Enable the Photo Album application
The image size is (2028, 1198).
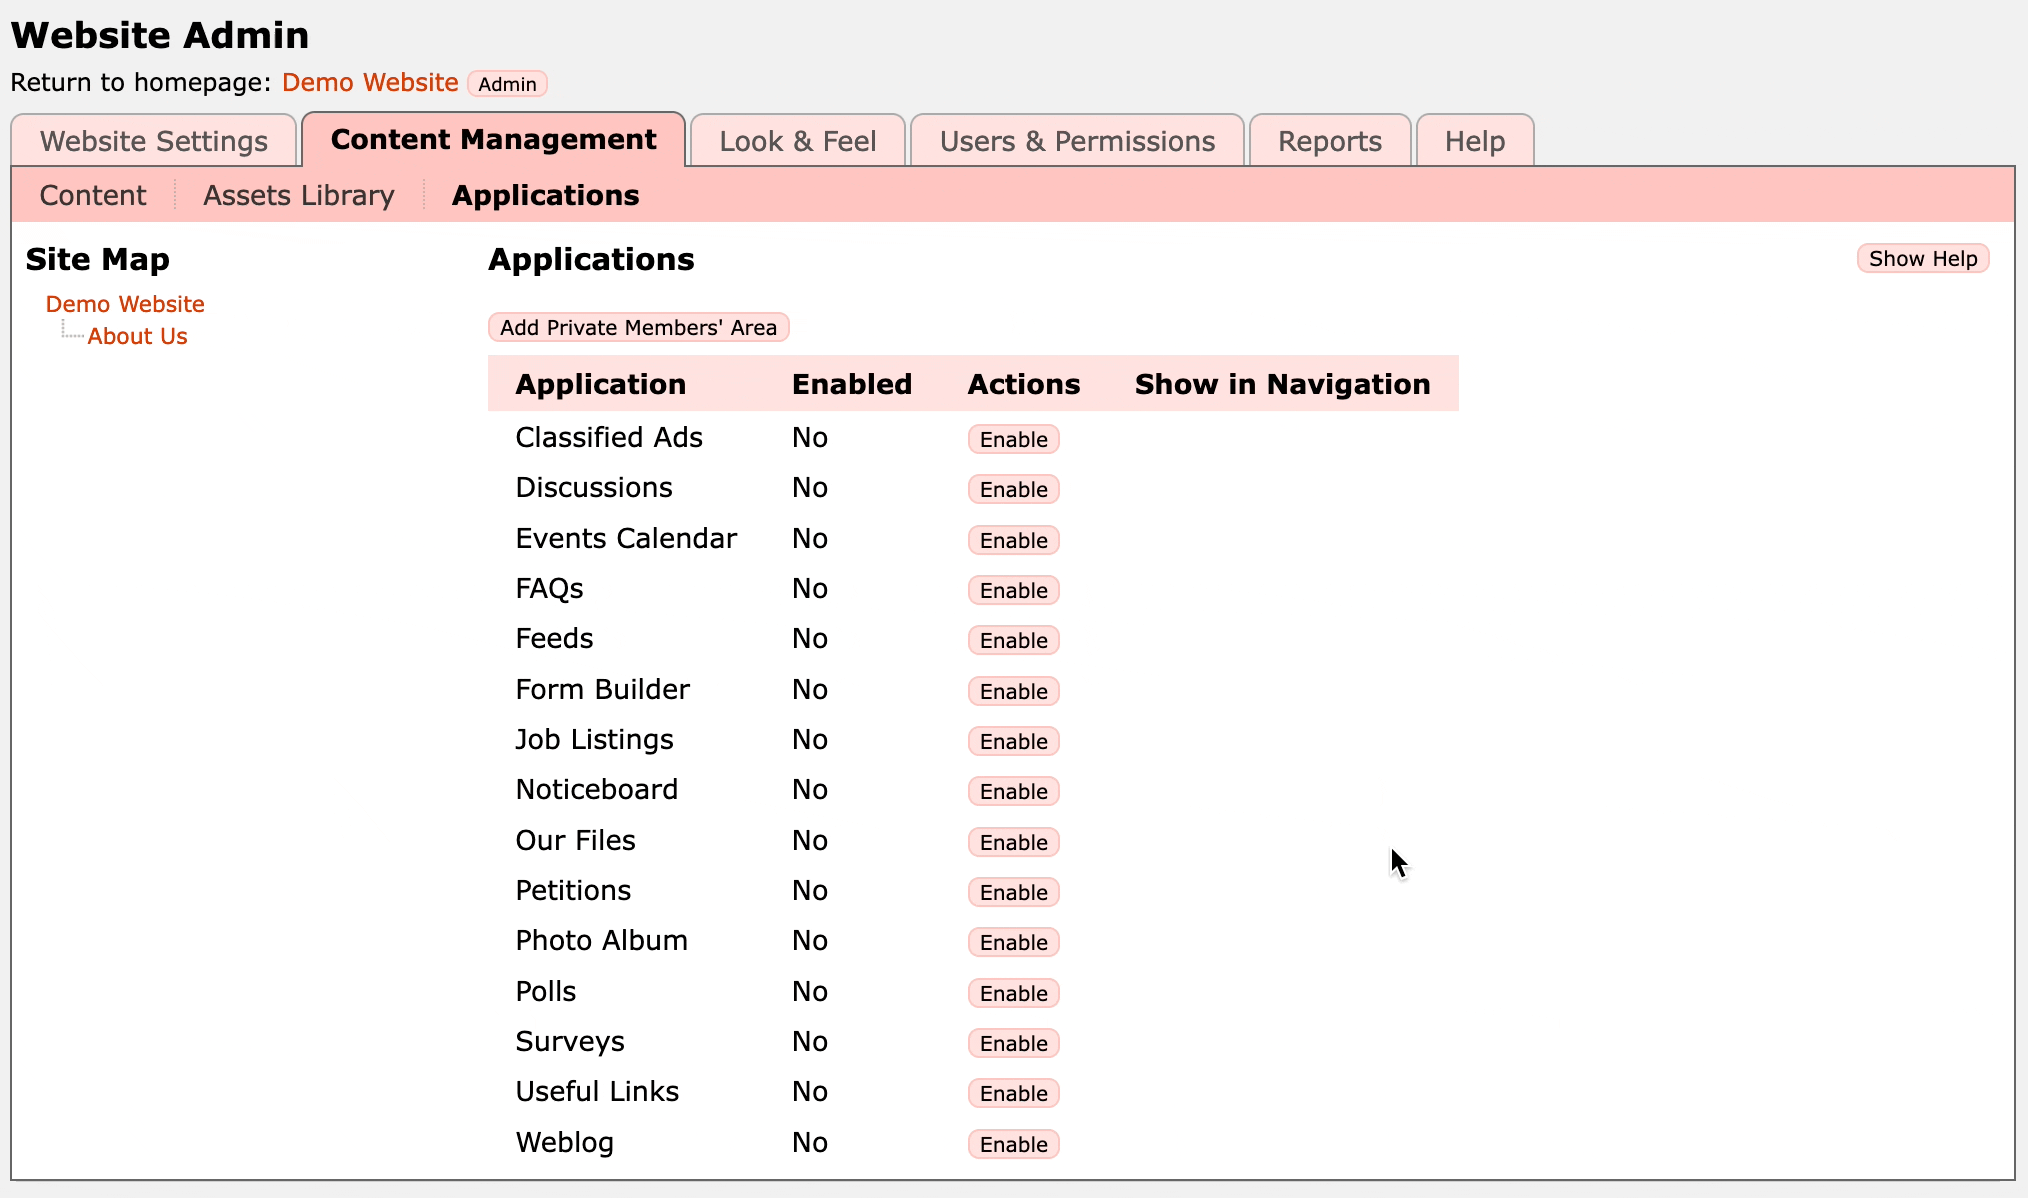pyautogui.click(x=1013, y=942)
